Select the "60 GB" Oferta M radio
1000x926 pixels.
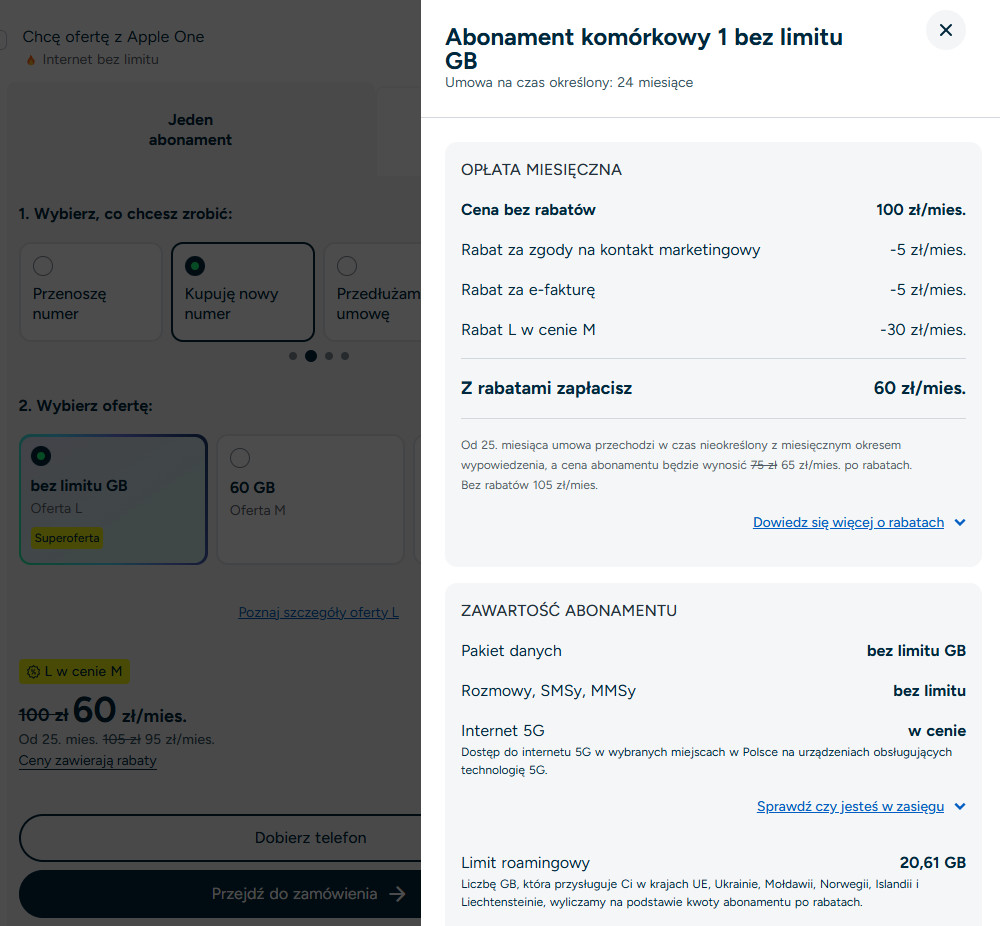pos(240,458)
